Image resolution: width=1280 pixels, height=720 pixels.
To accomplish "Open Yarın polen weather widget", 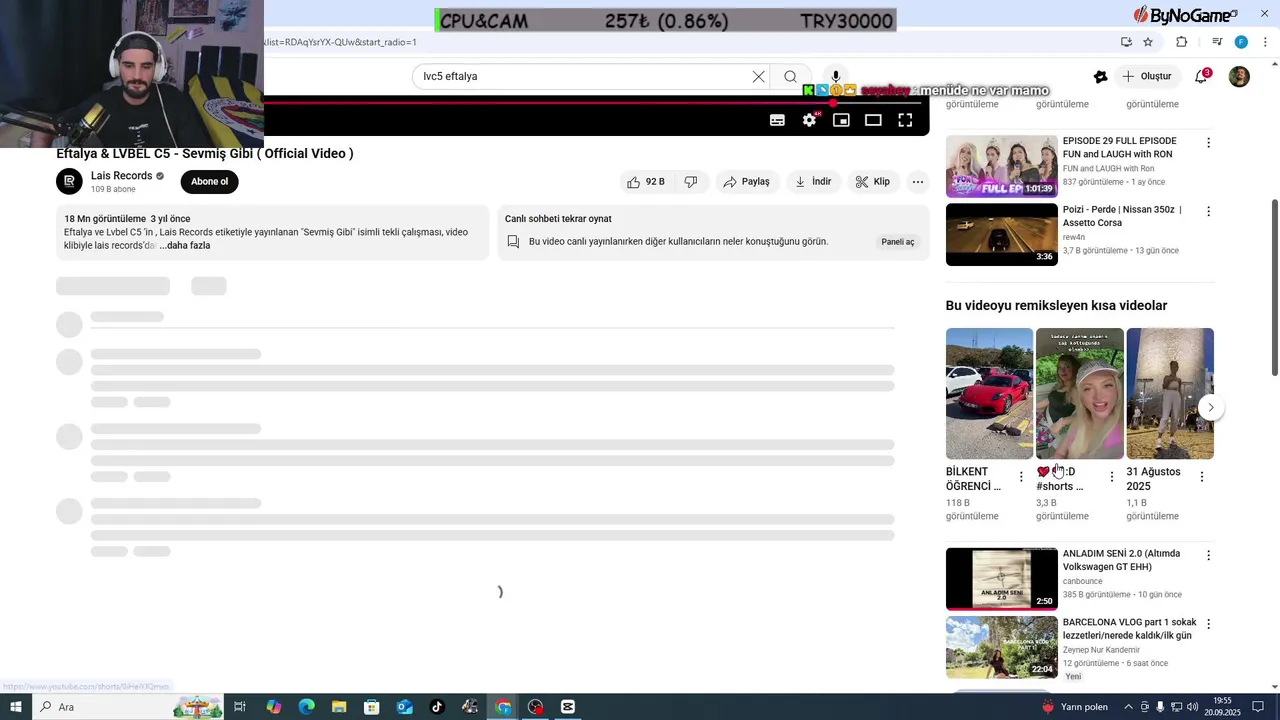I will tap(1074, 707).
